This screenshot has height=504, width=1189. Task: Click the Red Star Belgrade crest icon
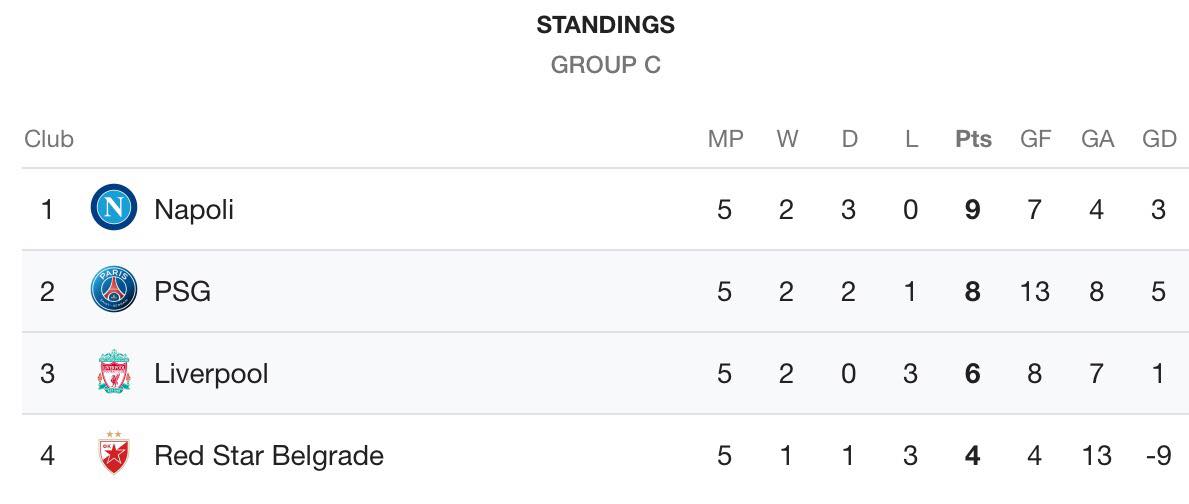(114, 454)
